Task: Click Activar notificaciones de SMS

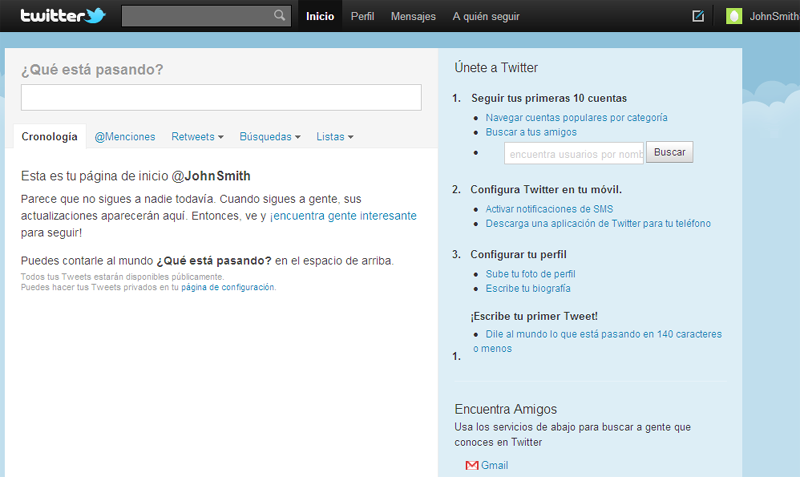Action: tap(549, 209)
